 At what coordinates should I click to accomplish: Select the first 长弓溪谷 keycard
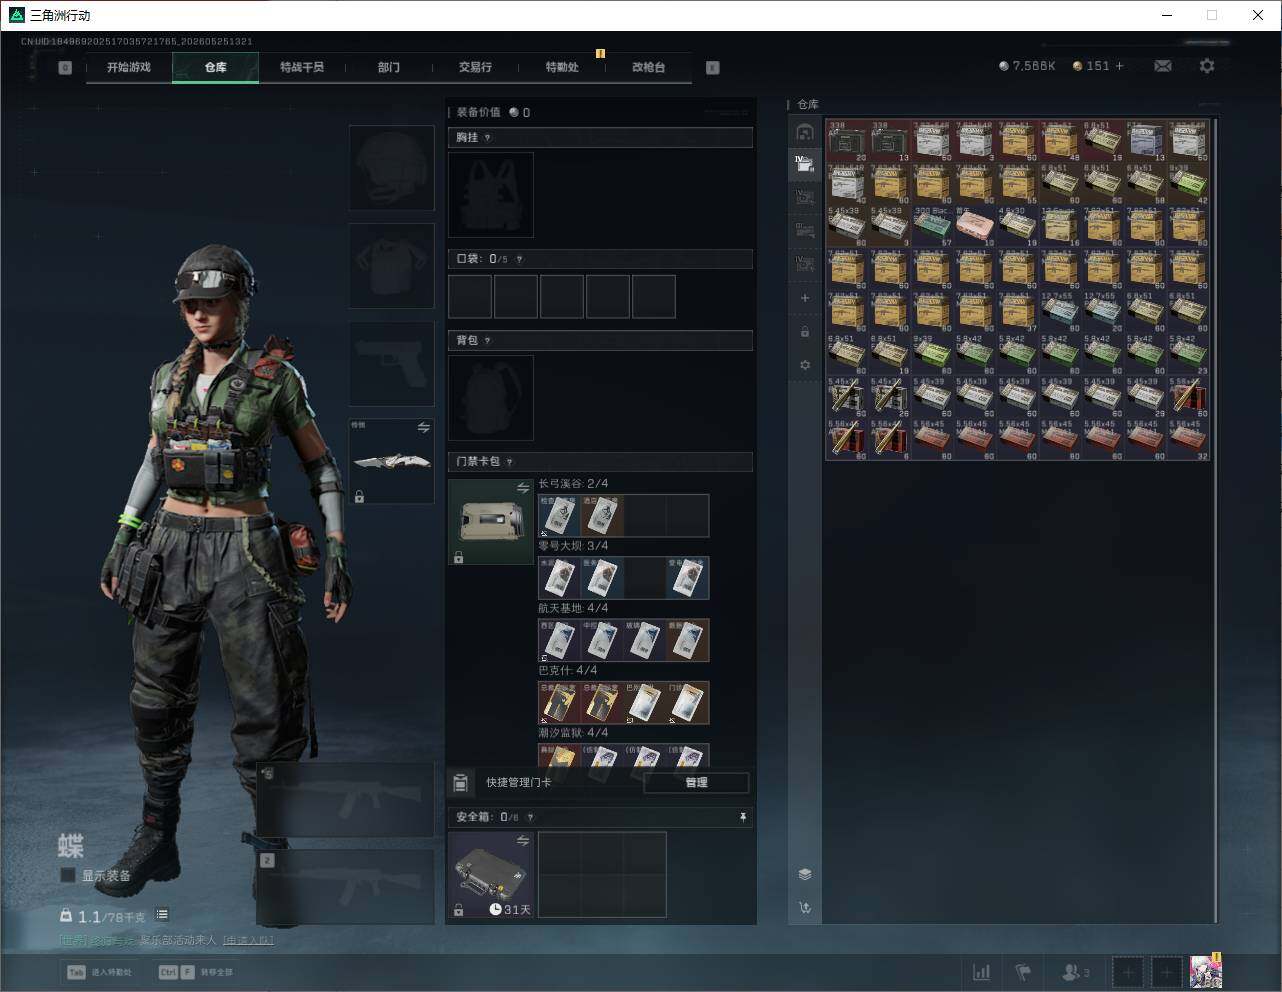(560, 516)
